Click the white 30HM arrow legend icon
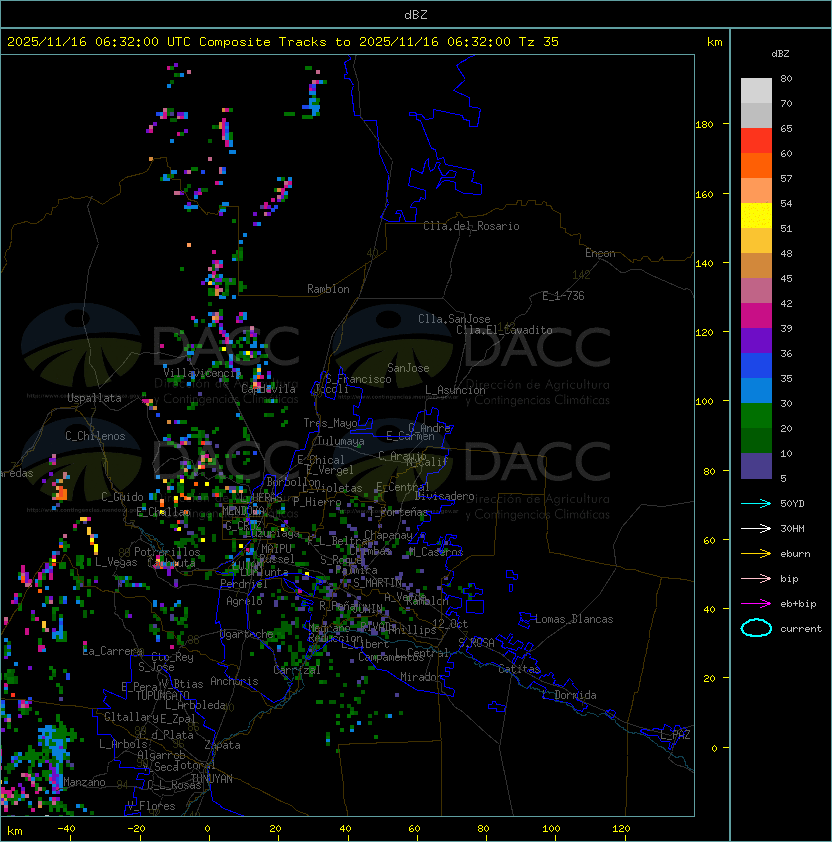832x842 pixels. 756,528
